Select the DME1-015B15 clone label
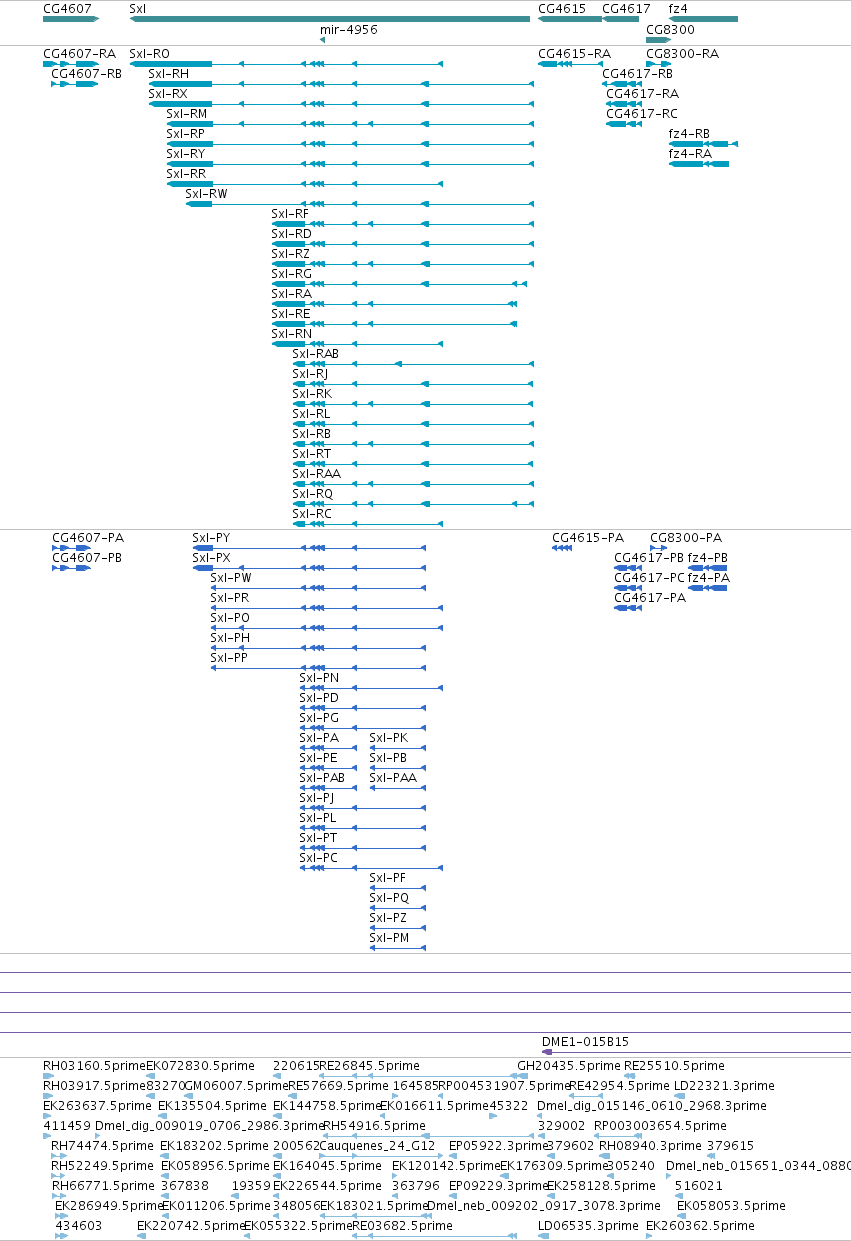This screenshot has width=851, height=1241. (x=585, y=1041)
